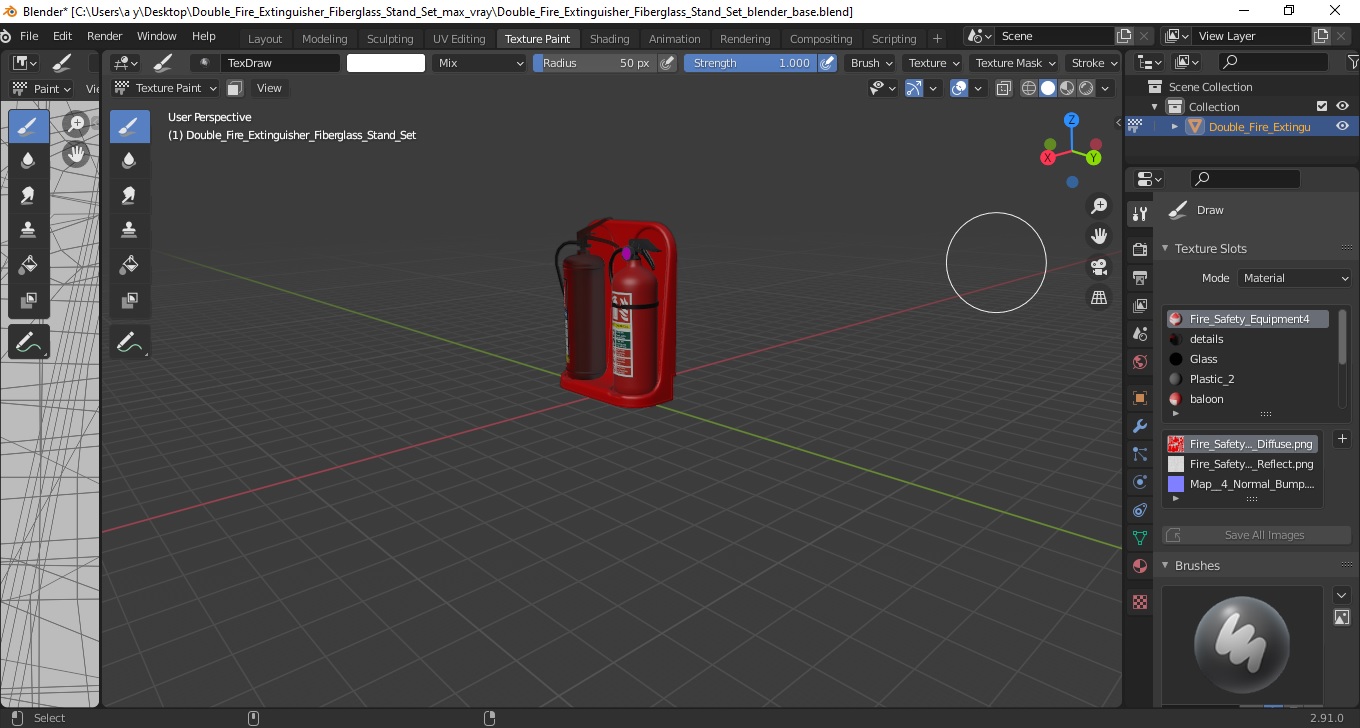Viewport: 1360px width, 728px height.
Task: Add a texture slot with plus button
Action: [1342, 439]
